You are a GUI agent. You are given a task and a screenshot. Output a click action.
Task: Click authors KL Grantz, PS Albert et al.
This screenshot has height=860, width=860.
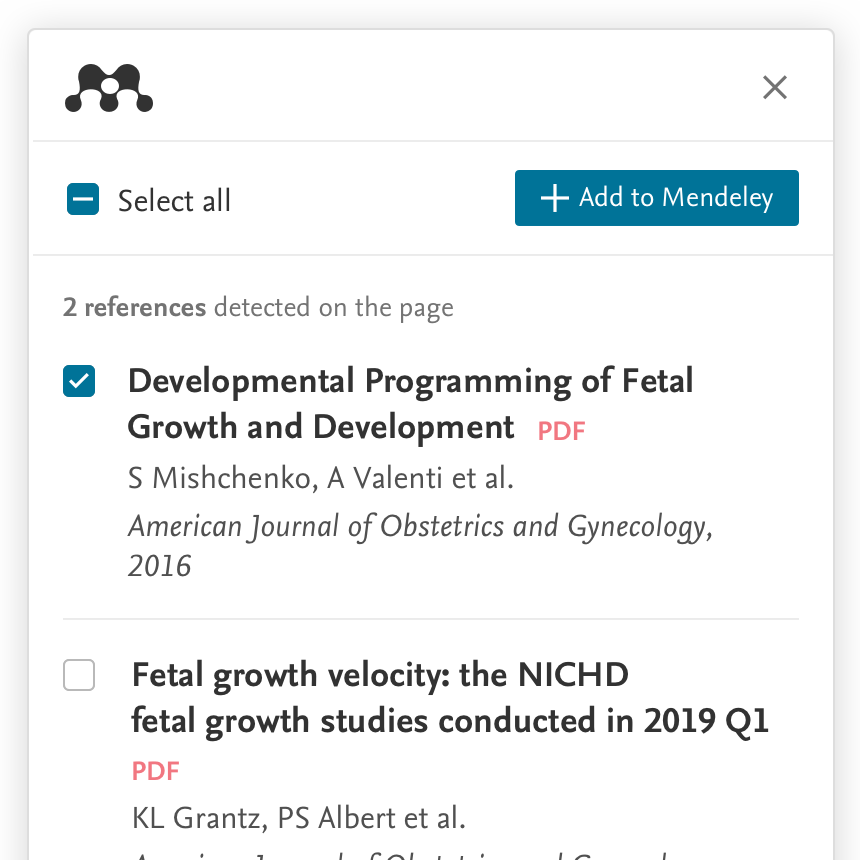tap(298, 818)
